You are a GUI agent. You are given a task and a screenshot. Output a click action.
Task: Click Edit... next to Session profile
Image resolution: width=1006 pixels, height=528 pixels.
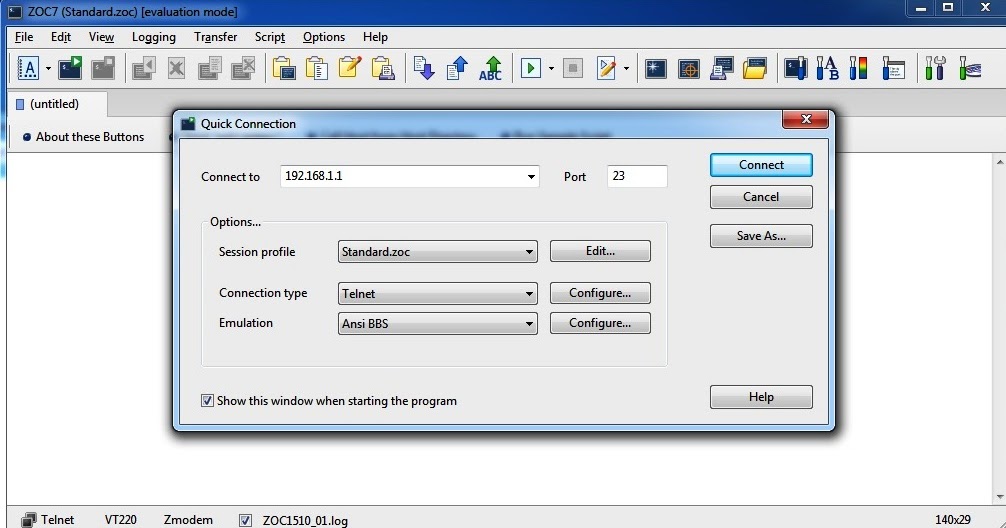click(x=600, y=251)
